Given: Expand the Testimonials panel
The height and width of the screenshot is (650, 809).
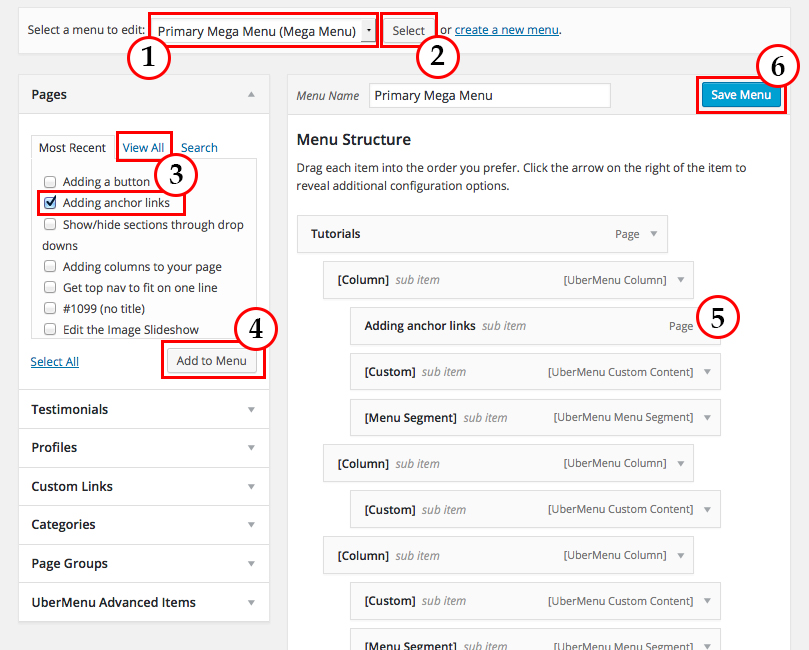Looking at the screenshot, I should pos(251,410).
